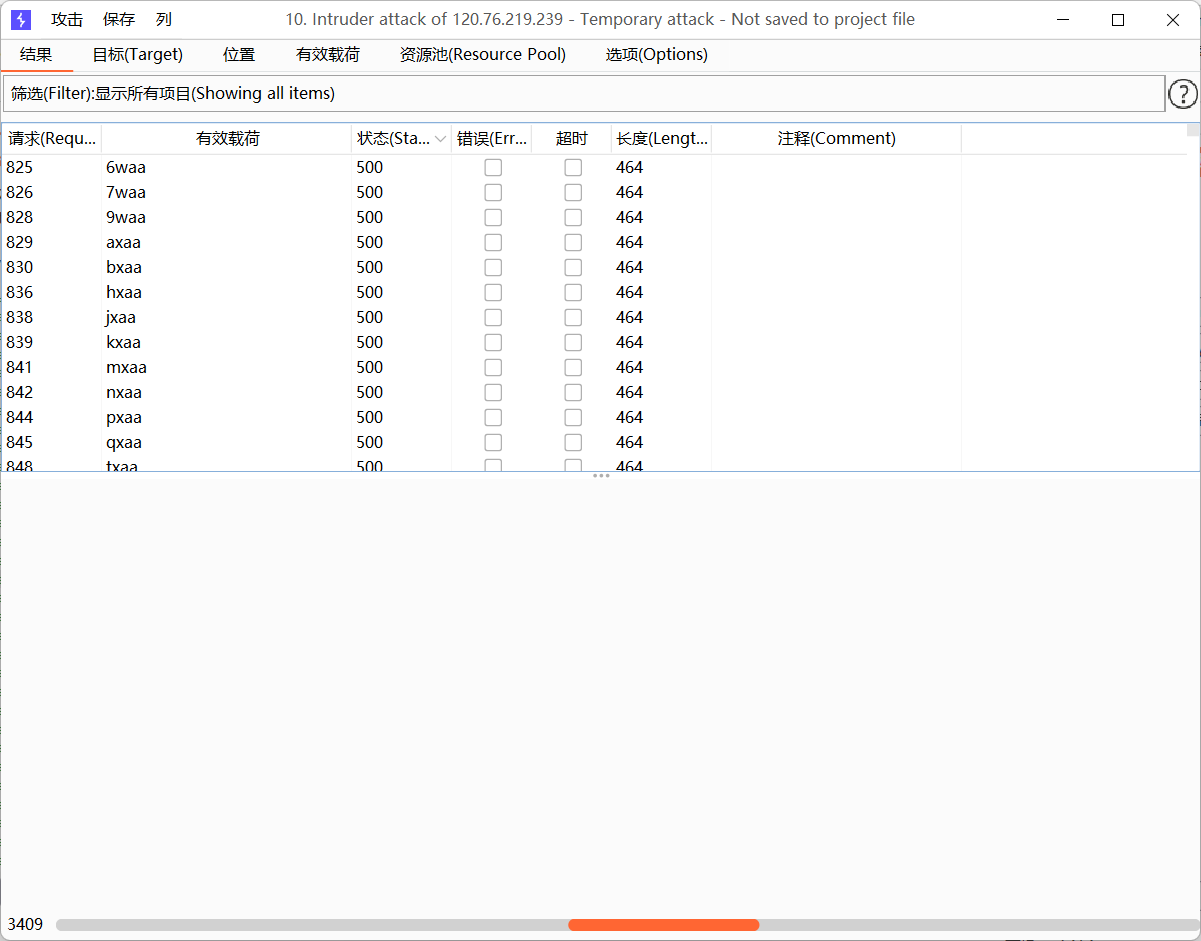The height and width of the screenshot is (941, 1201).
Task: Click request number 844
Action: 20,418
